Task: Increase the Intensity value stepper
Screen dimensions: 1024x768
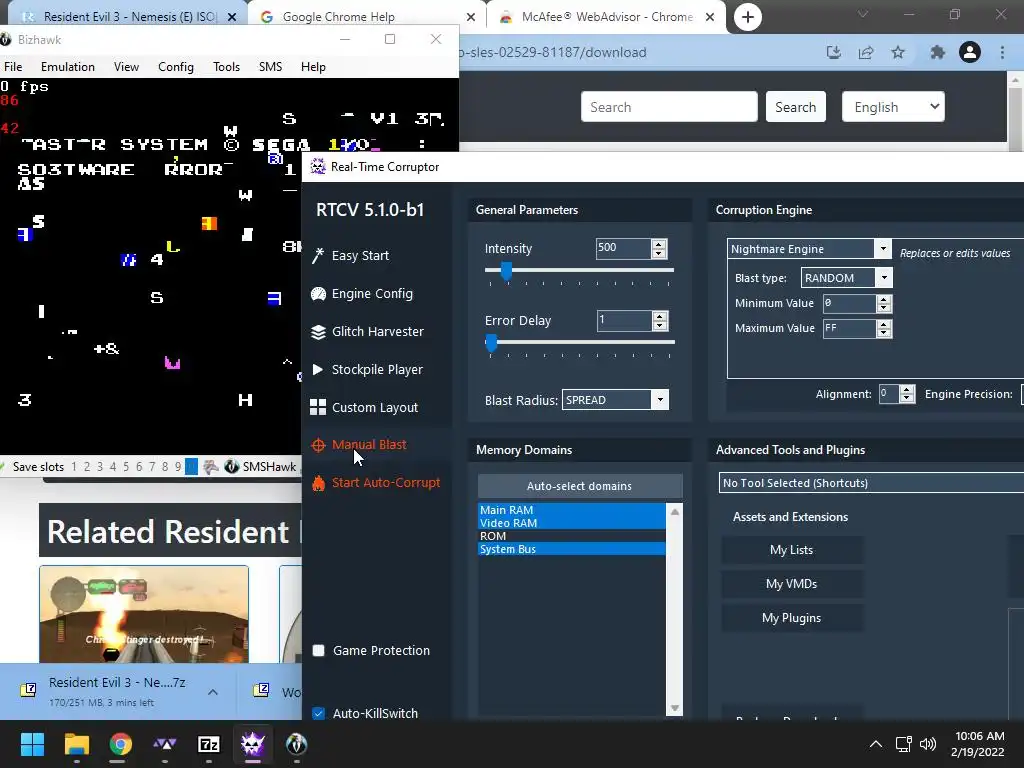Action: [659, 244]
